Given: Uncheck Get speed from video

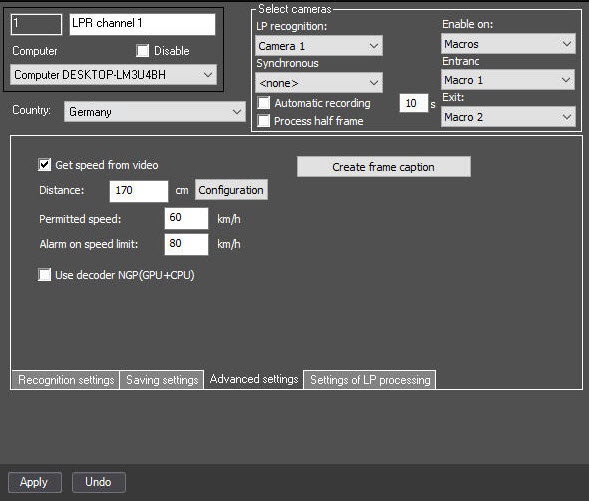Looking at the screenshot, I should point(44,164).
